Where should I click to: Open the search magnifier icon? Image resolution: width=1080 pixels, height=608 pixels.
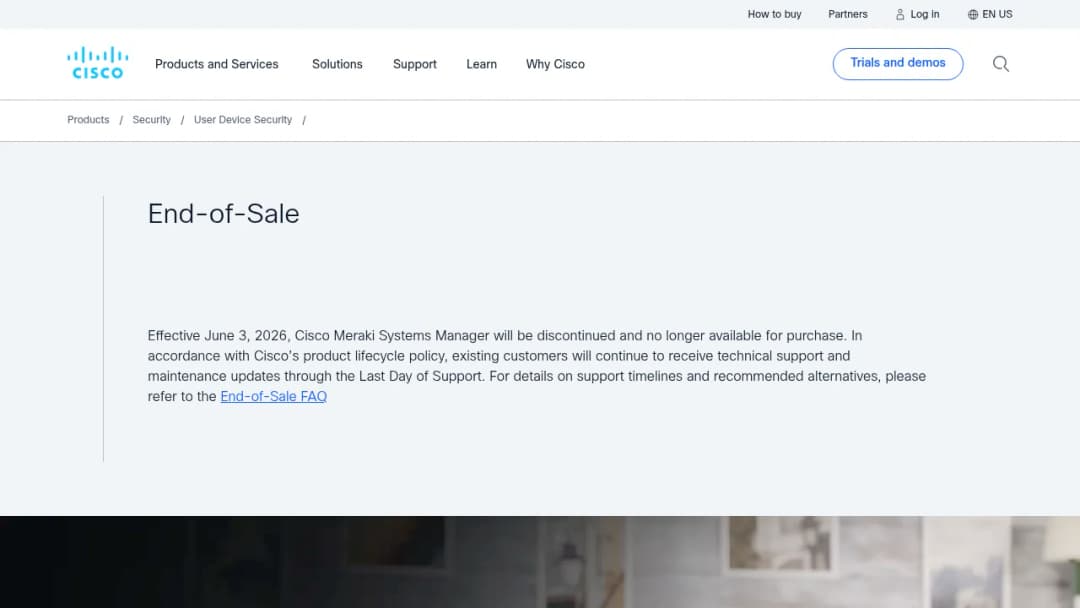(1001, 64)
